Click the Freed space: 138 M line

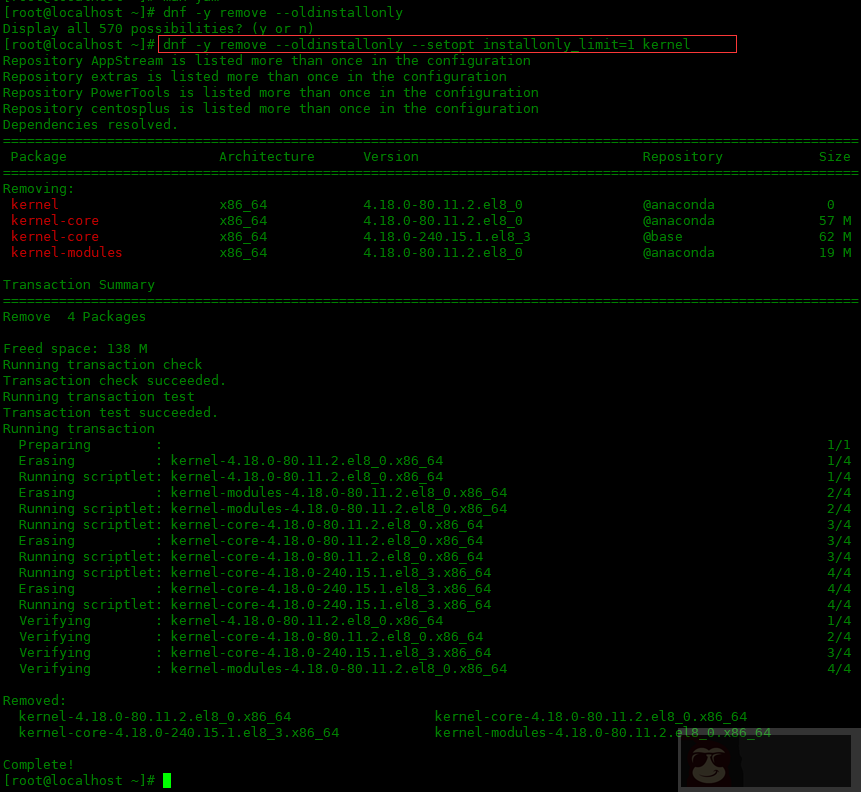pyautogui.click(x=75, y=349)
